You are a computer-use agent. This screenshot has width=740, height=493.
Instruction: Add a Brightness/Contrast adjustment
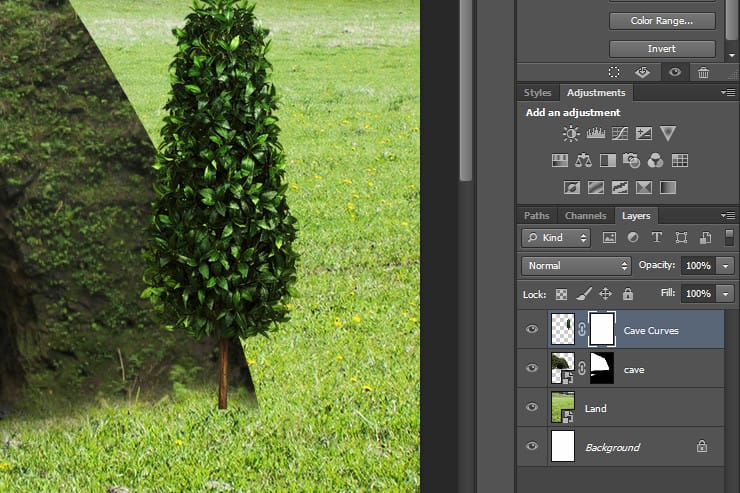point(571,134)
